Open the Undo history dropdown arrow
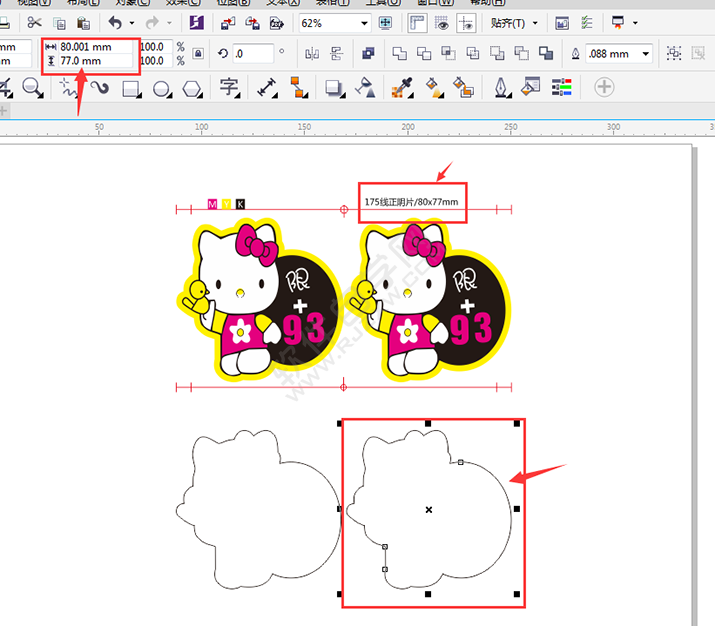 (132, 23)
